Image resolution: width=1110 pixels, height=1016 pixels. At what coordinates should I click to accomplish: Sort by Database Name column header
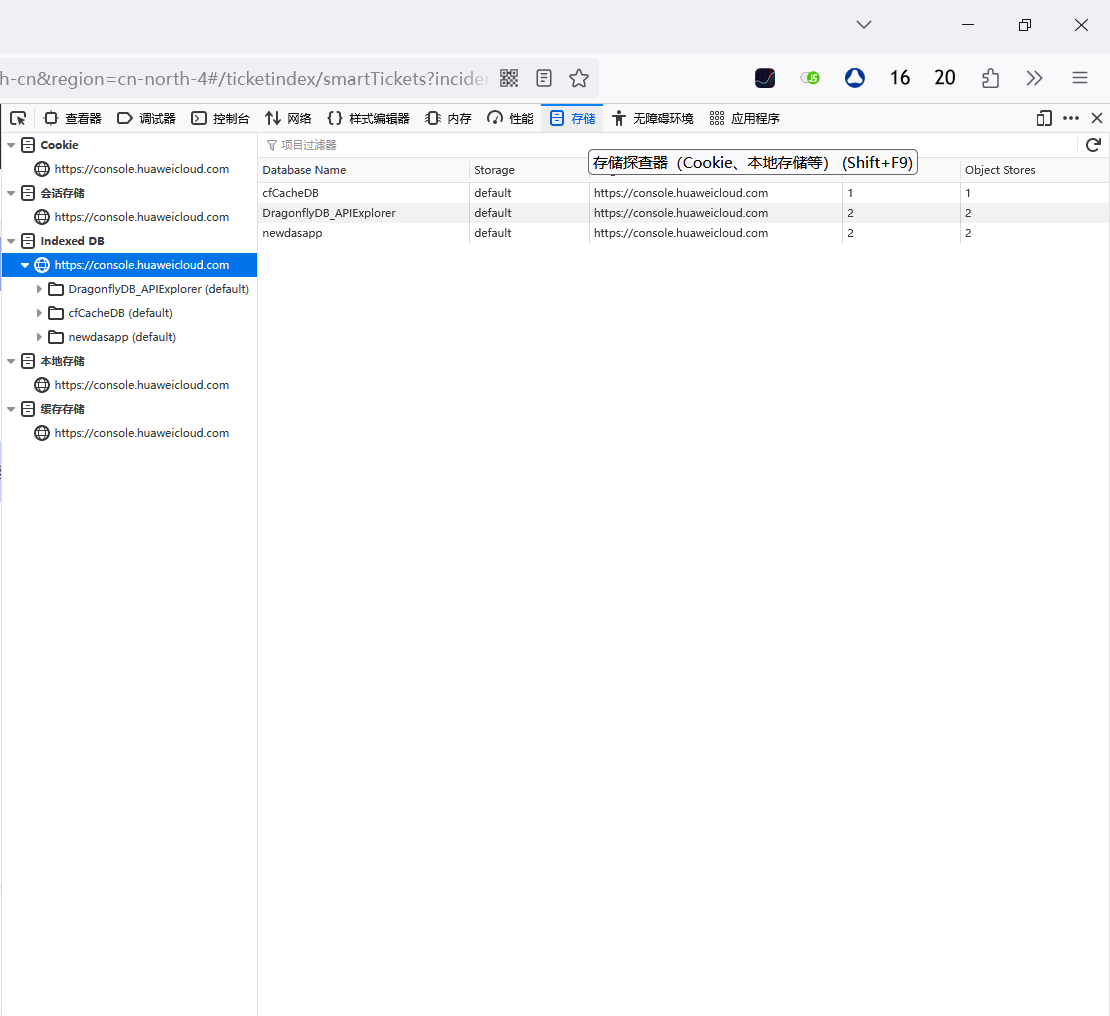click(x=363, y=170)
